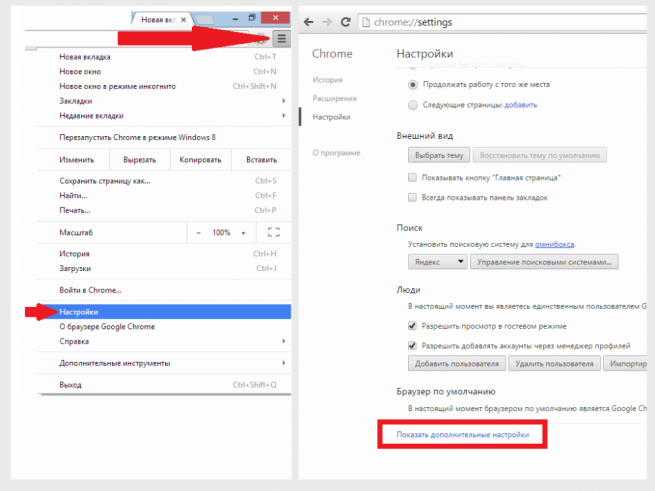Expand Дополнительные инструменты submenu
This screenshot has width=655, height=491.
pyautogui.click(x=164, y=363)
